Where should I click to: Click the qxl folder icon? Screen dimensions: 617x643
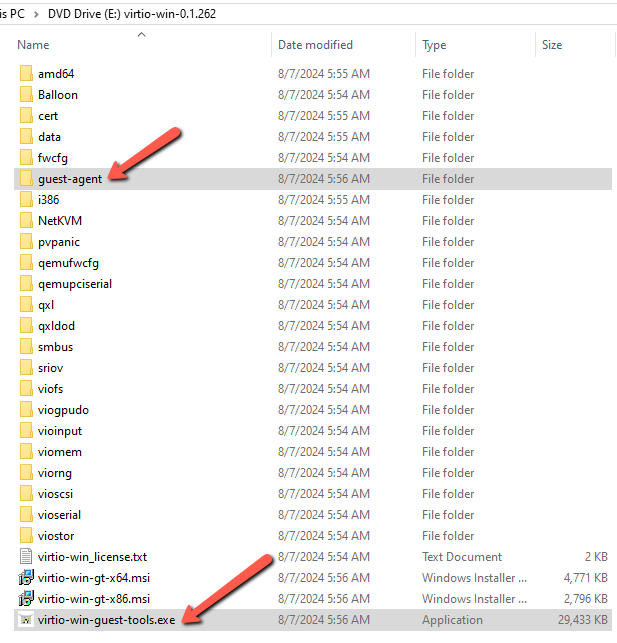[26, 305]
